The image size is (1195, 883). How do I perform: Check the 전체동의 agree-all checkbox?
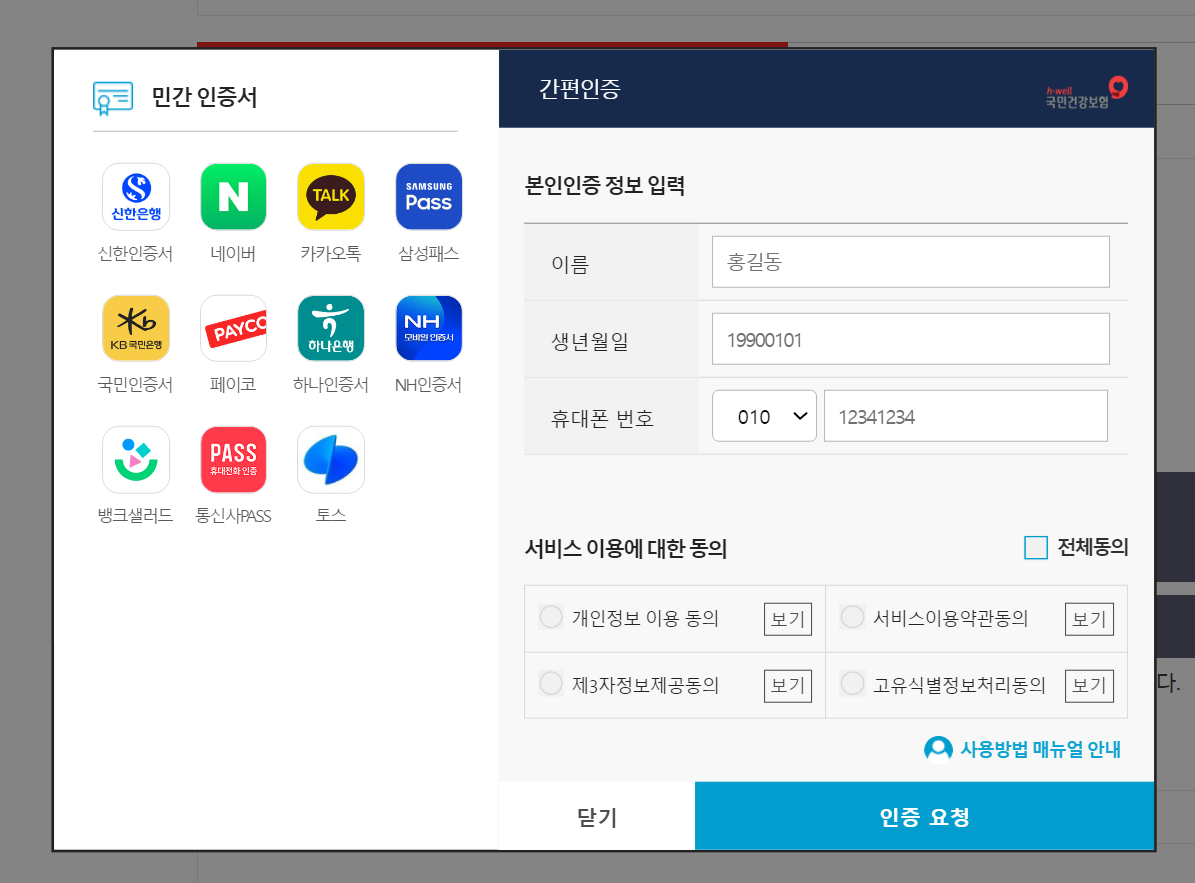pos(1036,547)
